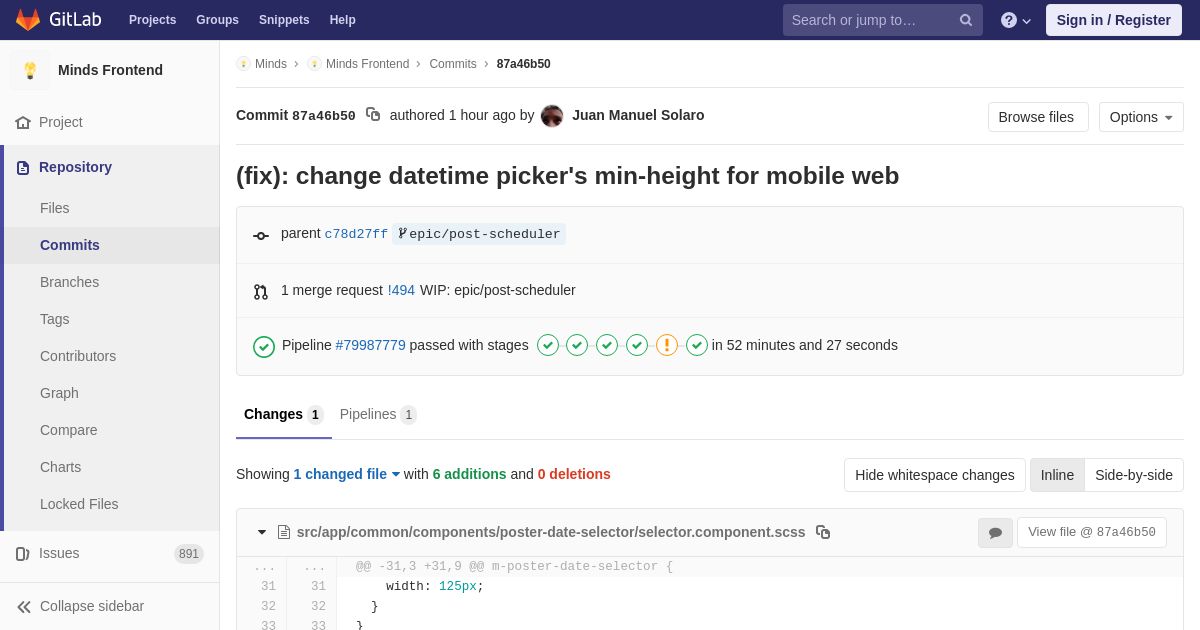Click old line number 31 in diff
Viewport: 1200px width, 630px height.
268,586
